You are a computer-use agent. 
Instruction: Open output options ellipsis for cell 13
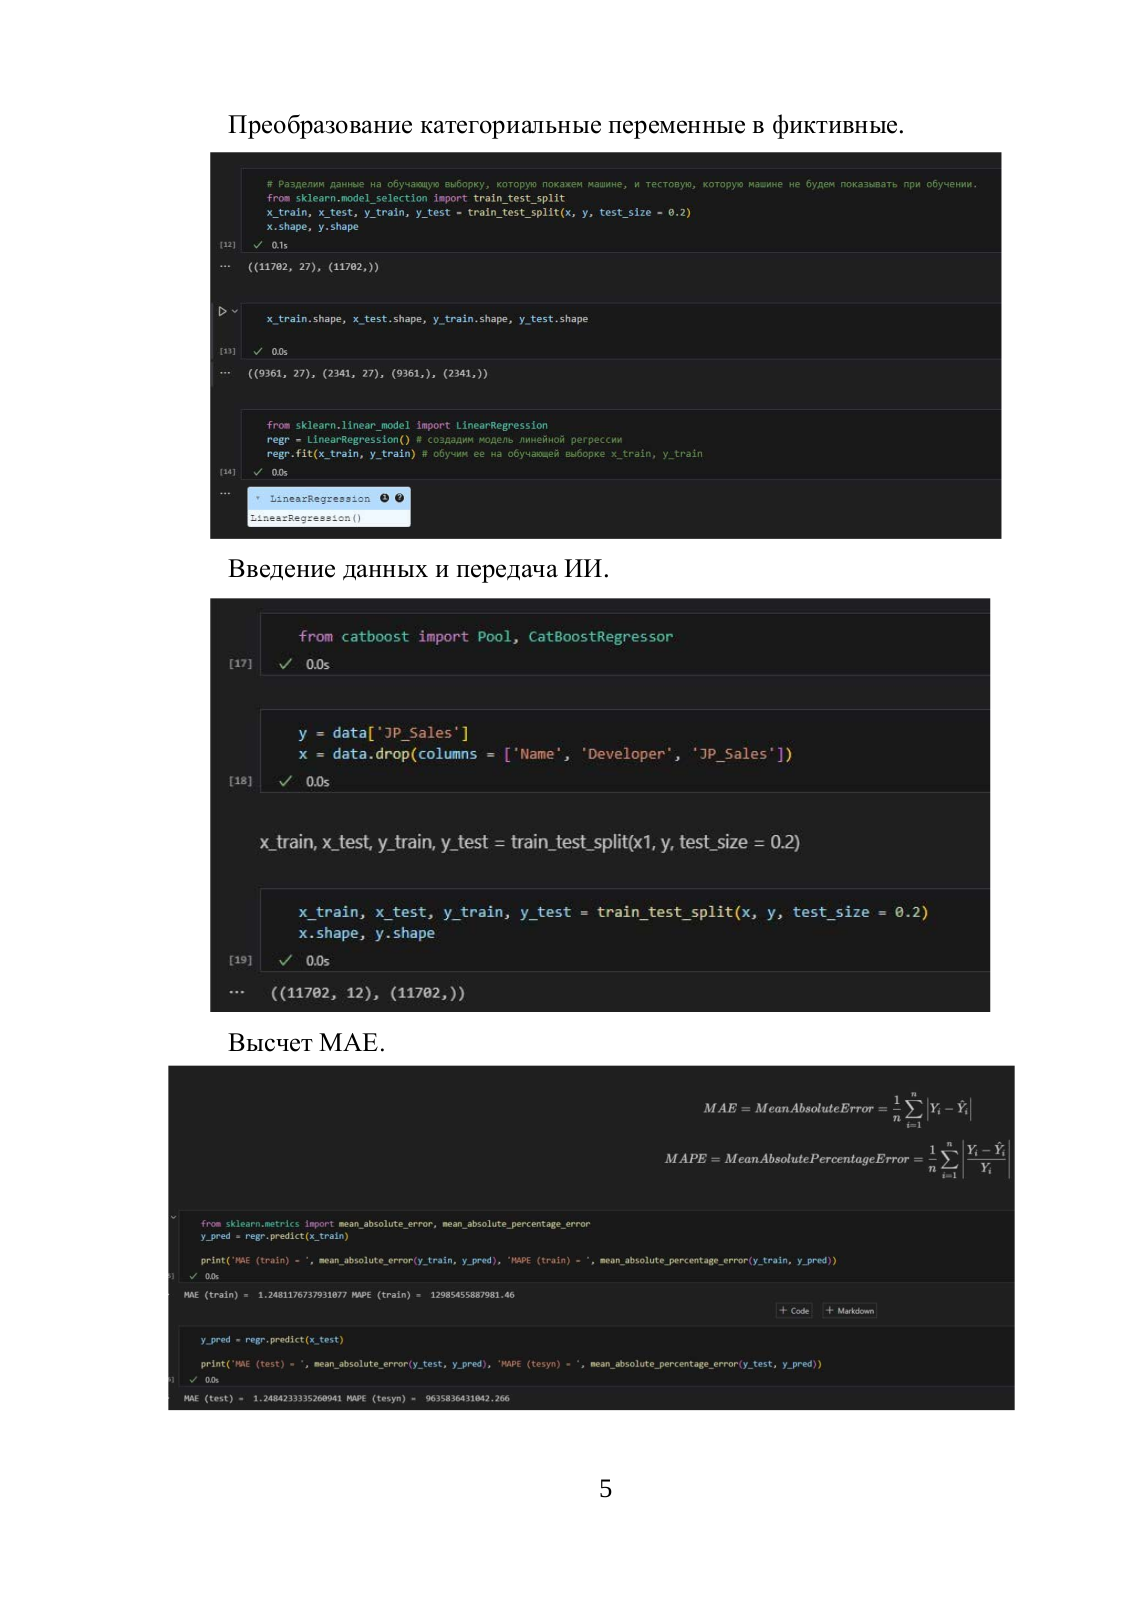225,373
